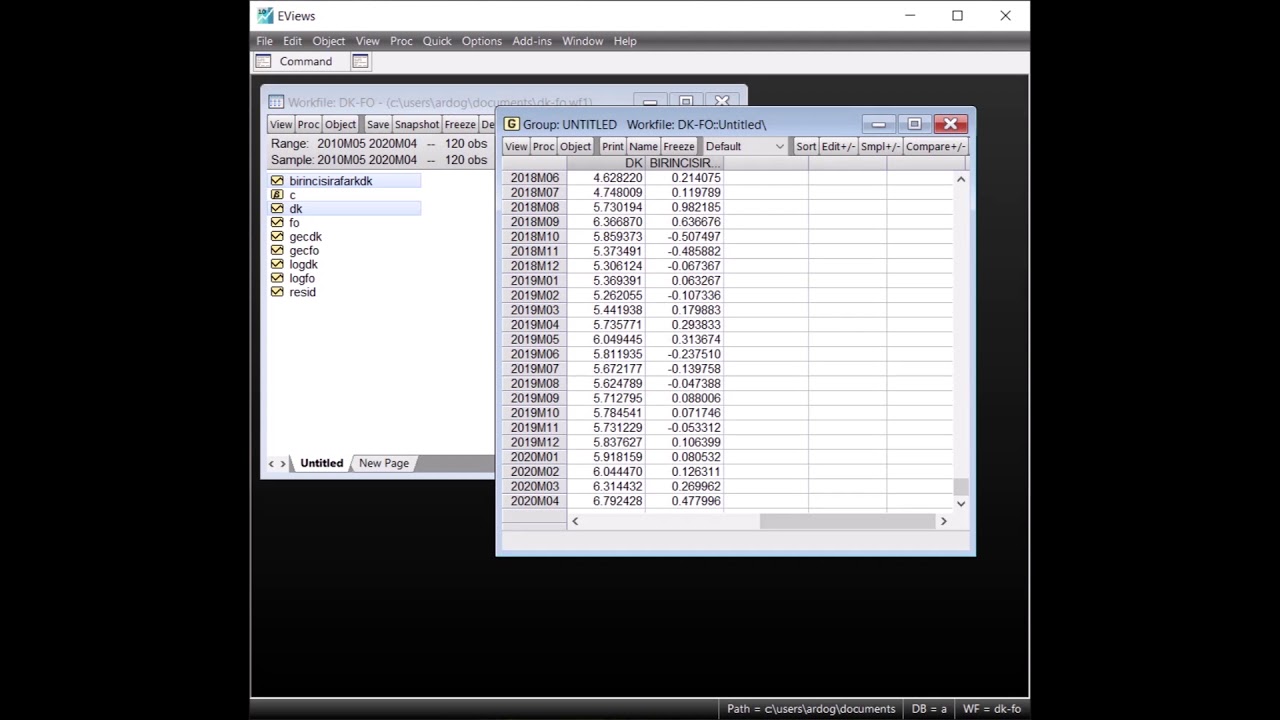The width and height of the screenshot is (1280, 720).
Task: Open the Options menu
Action: point(481,41)
